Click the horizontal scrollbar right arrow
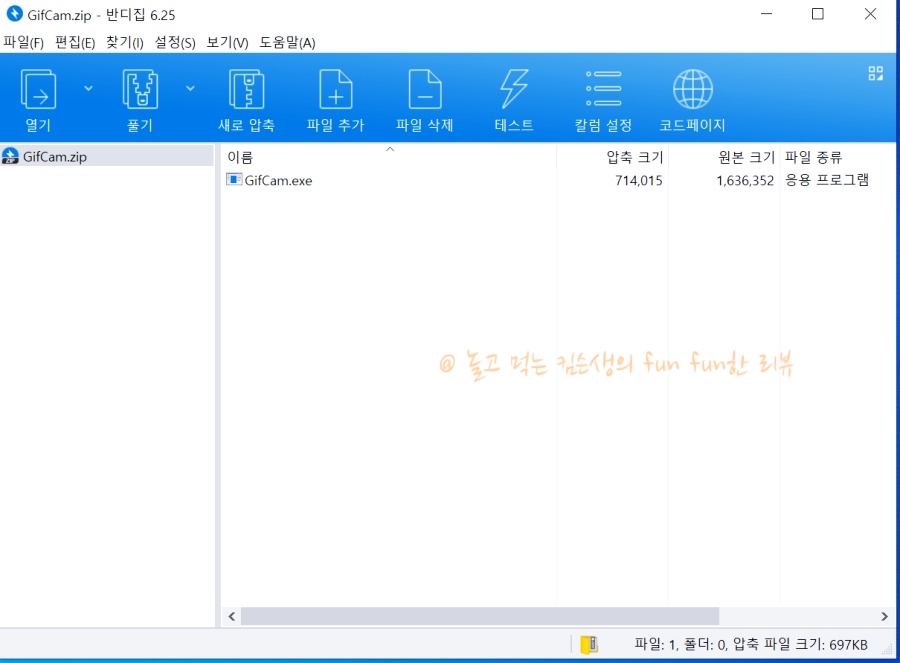 pyautogui.click(x=884, y=617)
